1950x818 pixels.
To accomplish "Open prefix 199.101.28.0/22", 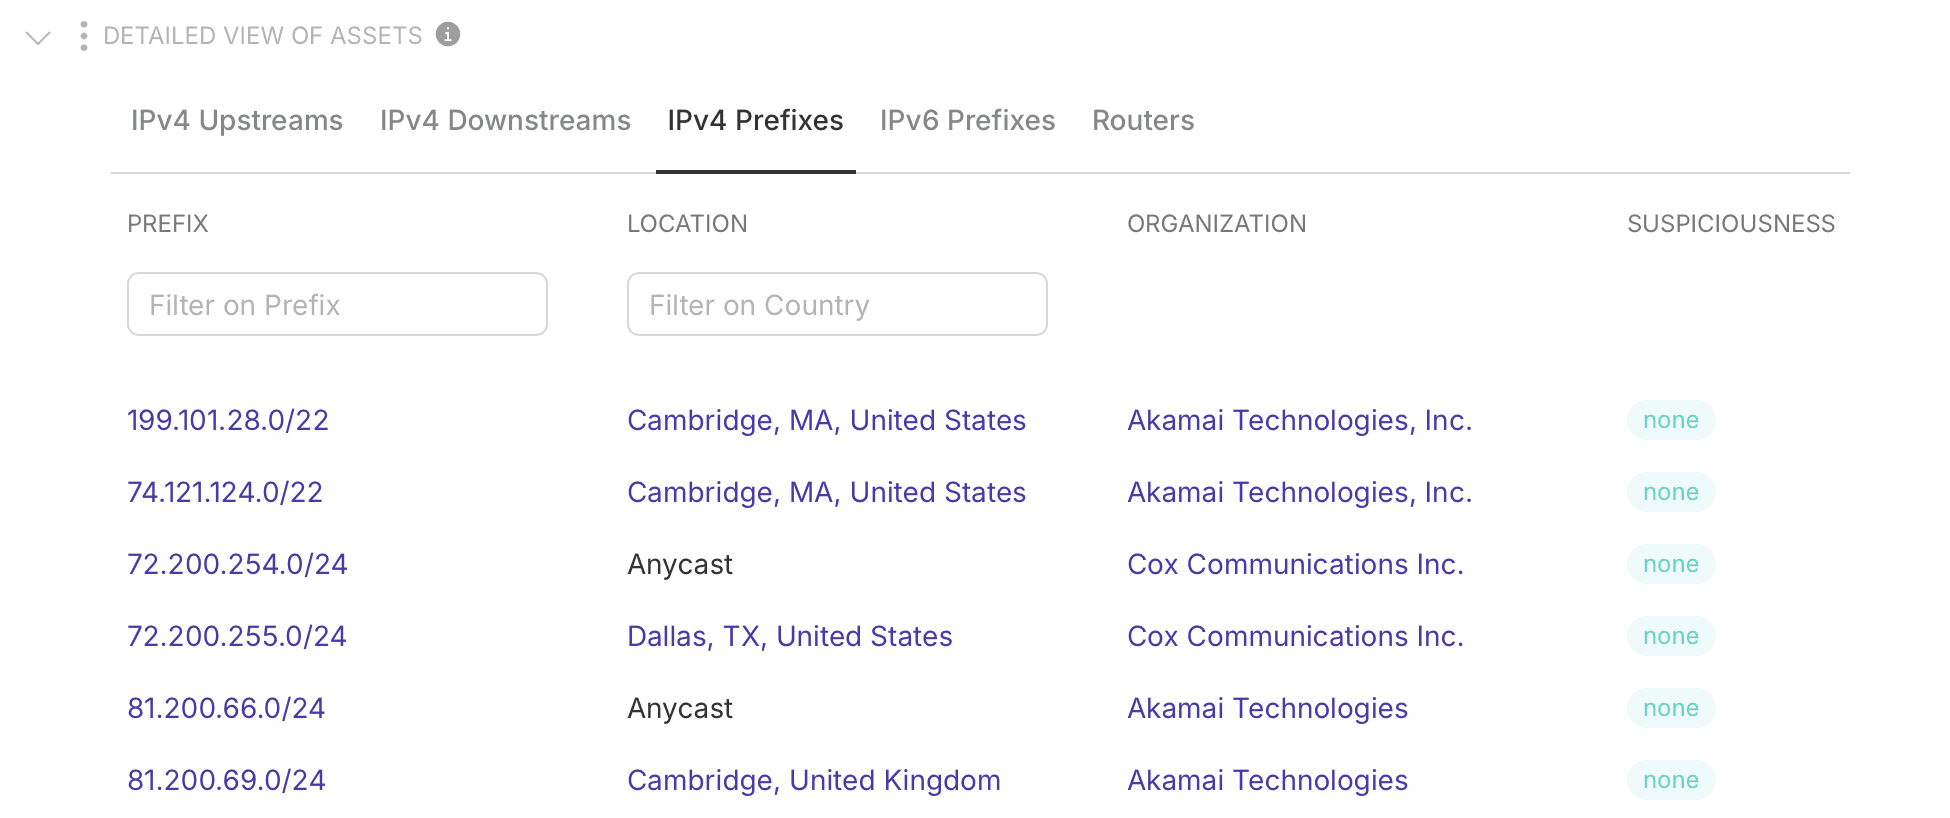I will (x=228, y=420).
